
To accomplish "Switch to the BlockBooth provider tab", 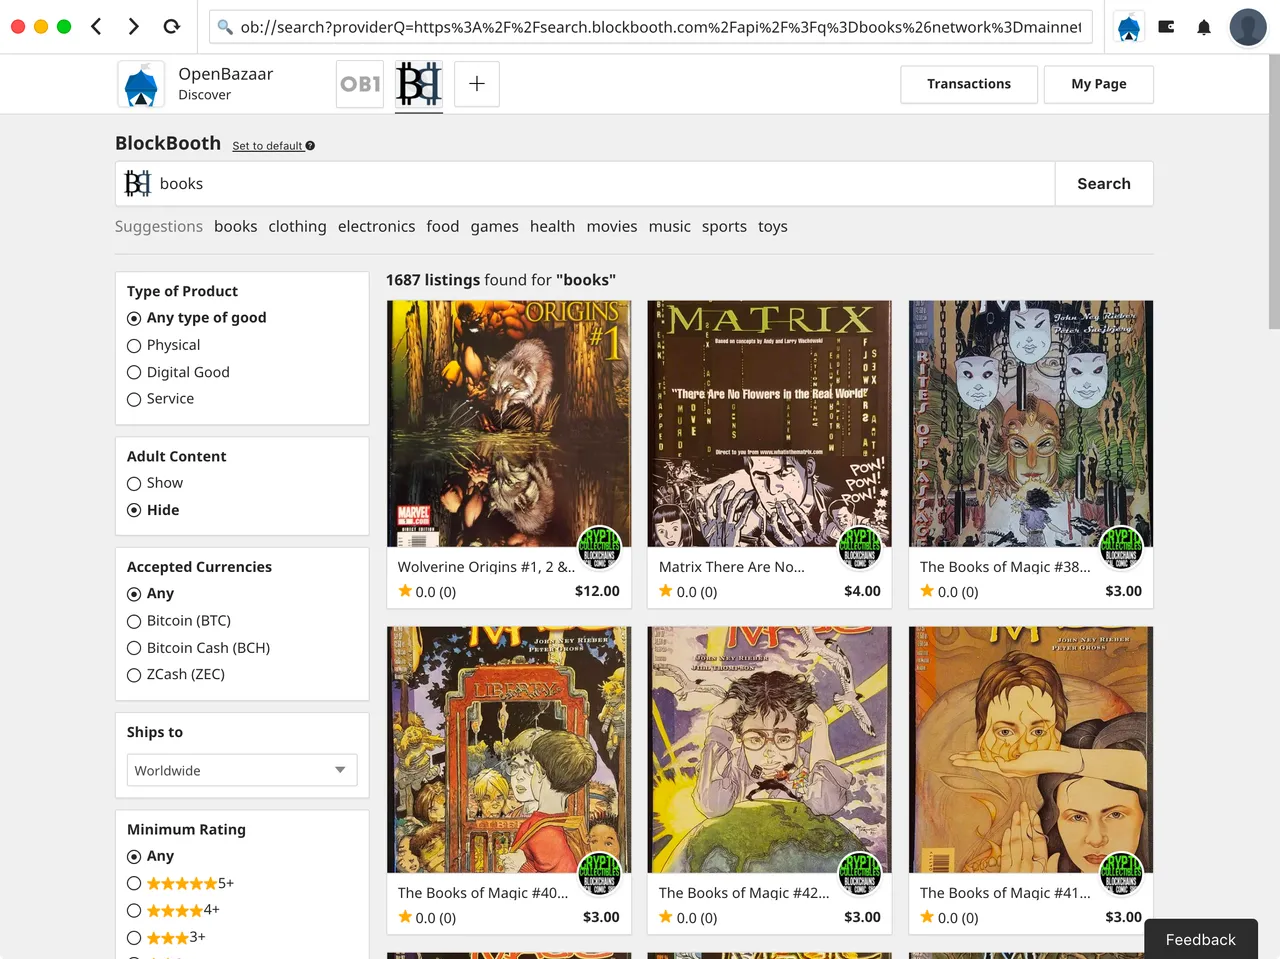I will point(419,84).
